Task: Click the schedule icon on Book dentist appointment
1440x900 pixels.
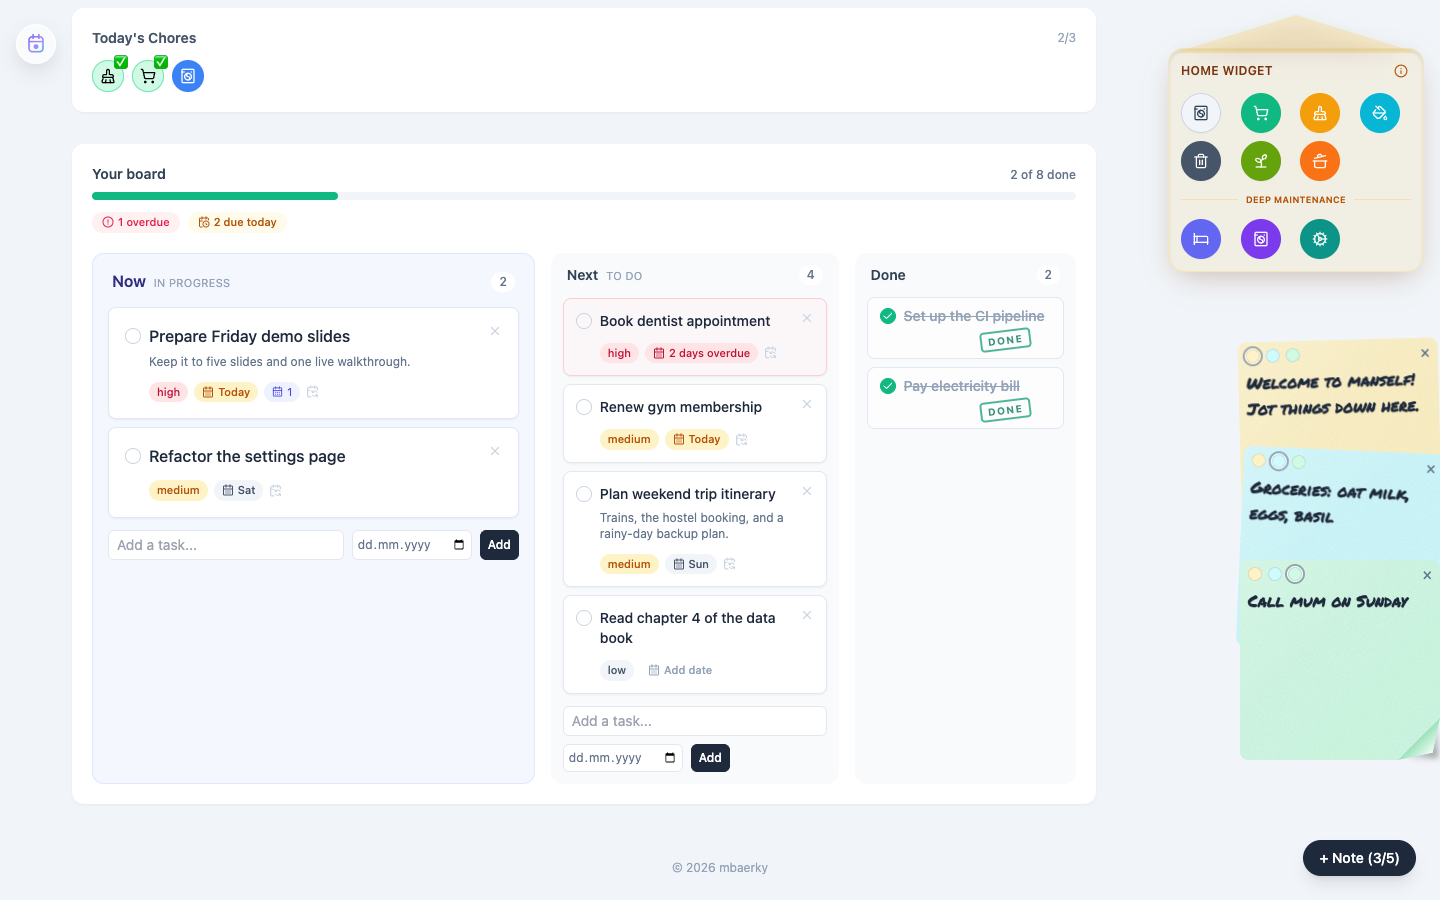Action: coord(771,353)
